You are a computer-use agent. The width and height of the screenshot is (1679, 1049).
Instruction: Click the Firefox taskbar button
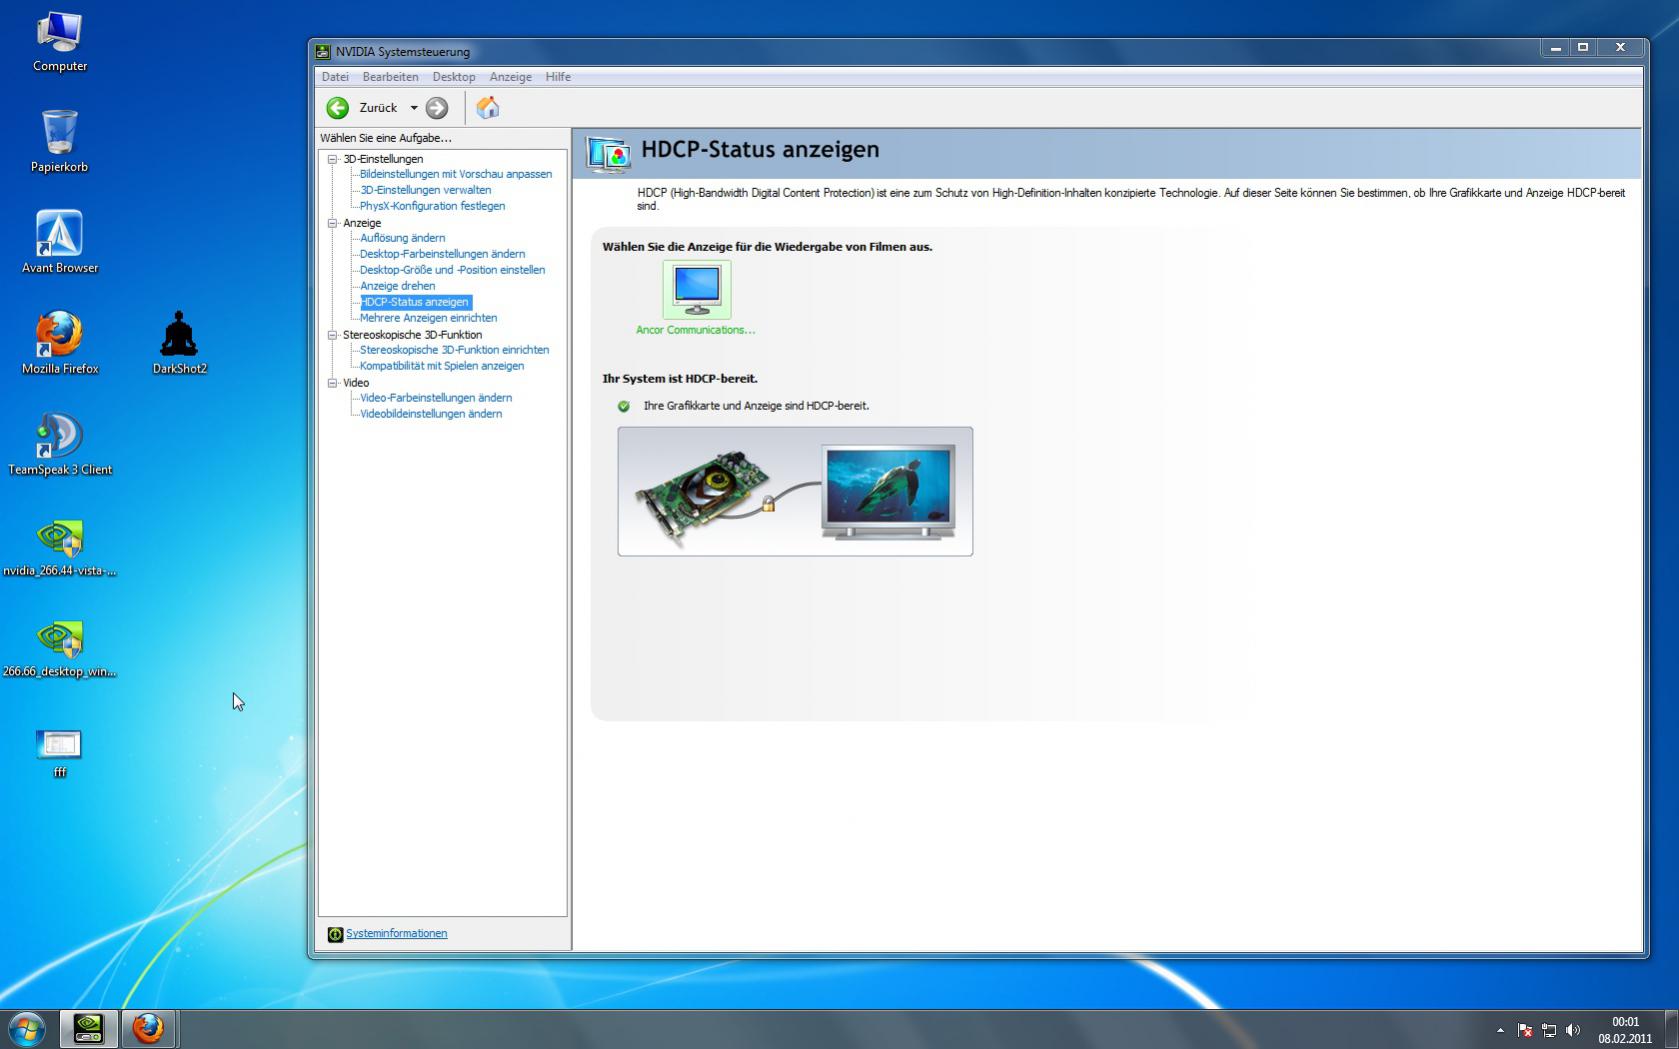pyautogui.click(x=149, y=1029)
